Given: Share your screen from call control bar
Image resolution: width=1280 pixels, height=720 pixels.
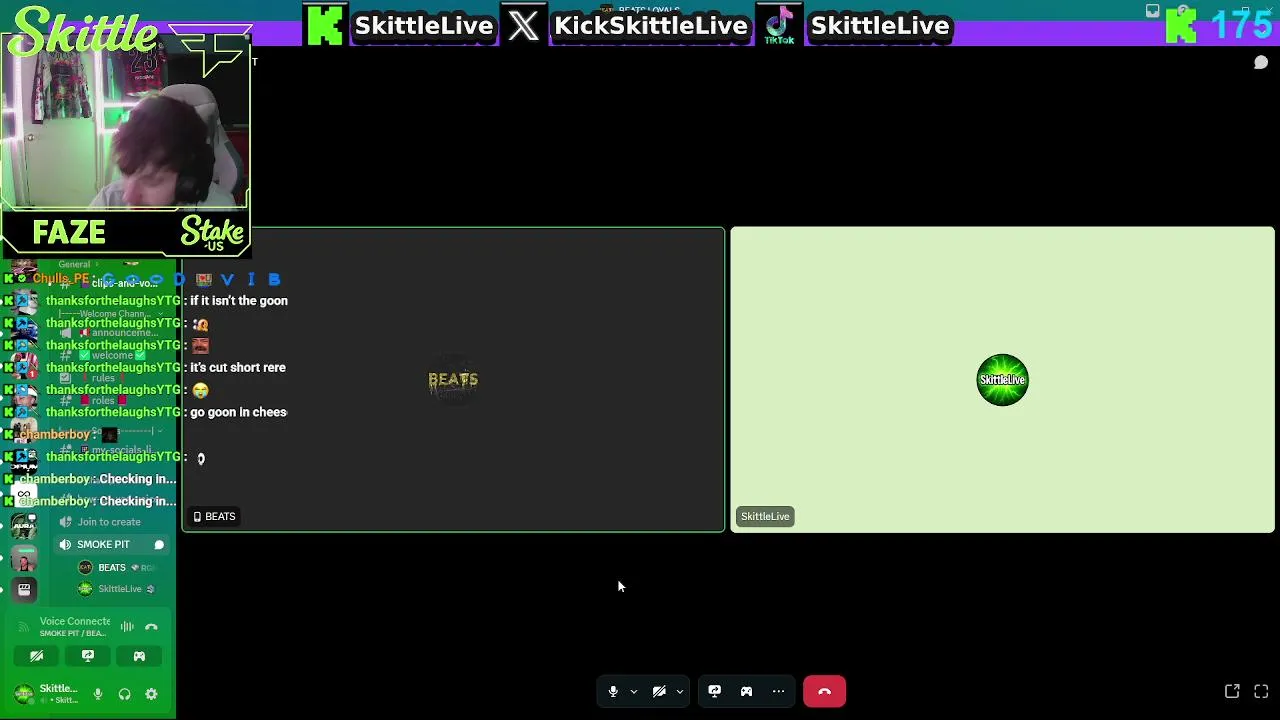Looking at the screenshot, I should coord(714,691).
